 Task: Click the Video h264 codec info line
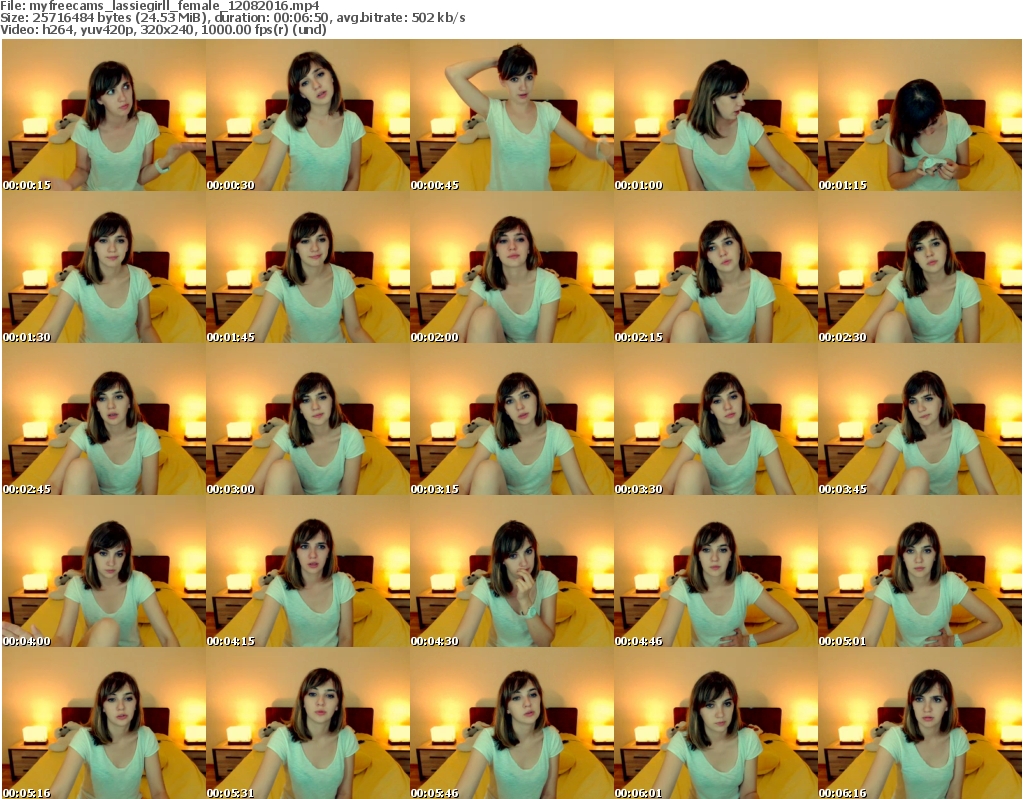(x=163, y=29)
